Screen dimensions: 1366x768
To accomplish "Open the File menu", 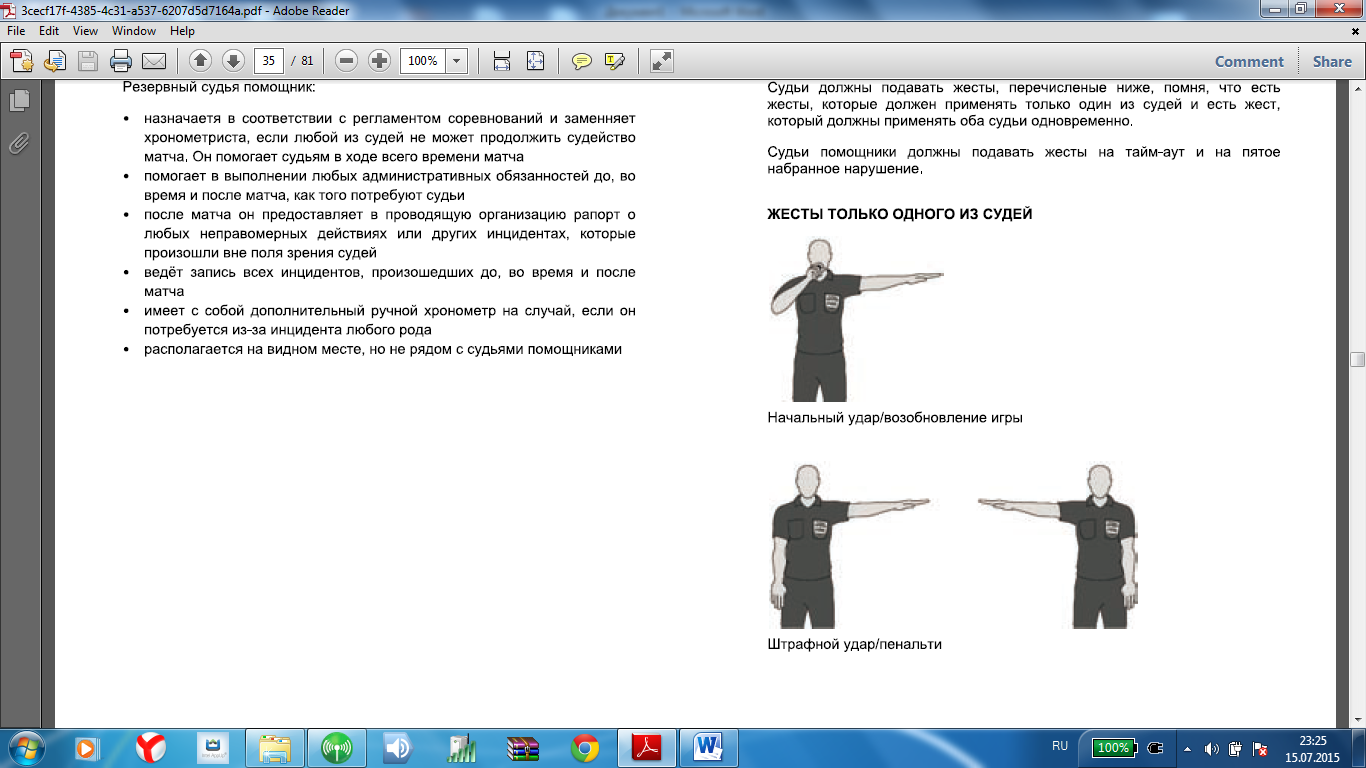I will coord(16,31).
